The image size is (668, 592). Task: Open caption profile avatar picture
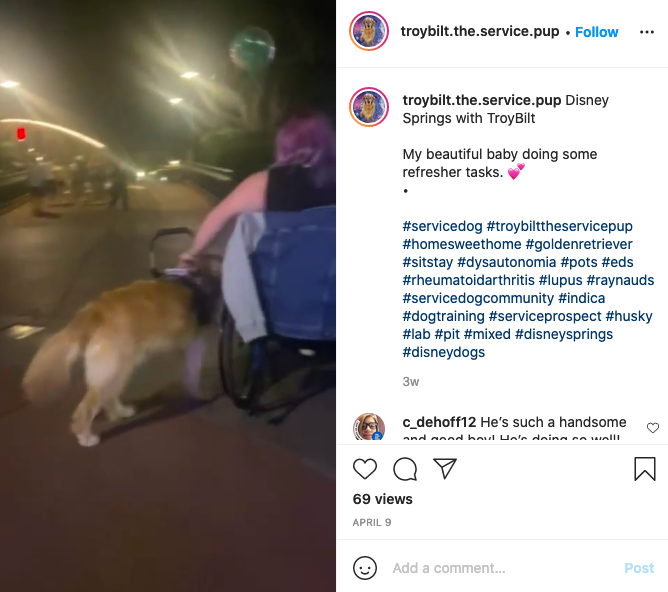[x=369, y=107]
